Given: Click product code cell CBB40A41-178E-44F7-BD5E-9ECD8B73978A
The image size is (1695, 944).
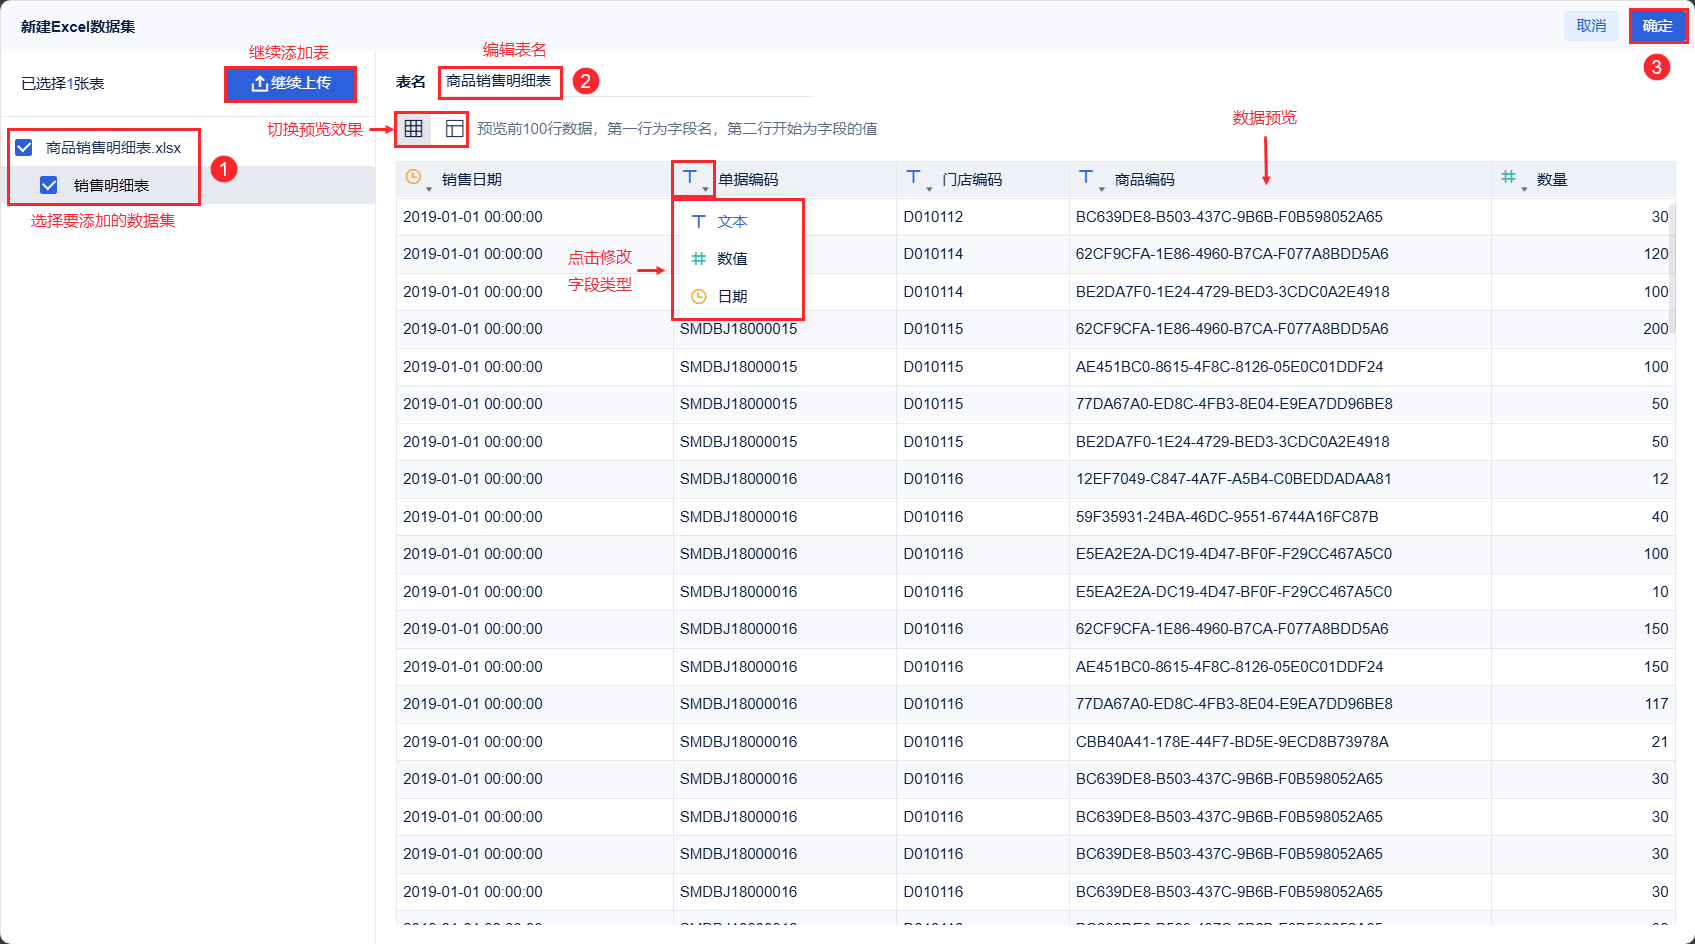Looking at the screenshot, I should (1280, 742).
